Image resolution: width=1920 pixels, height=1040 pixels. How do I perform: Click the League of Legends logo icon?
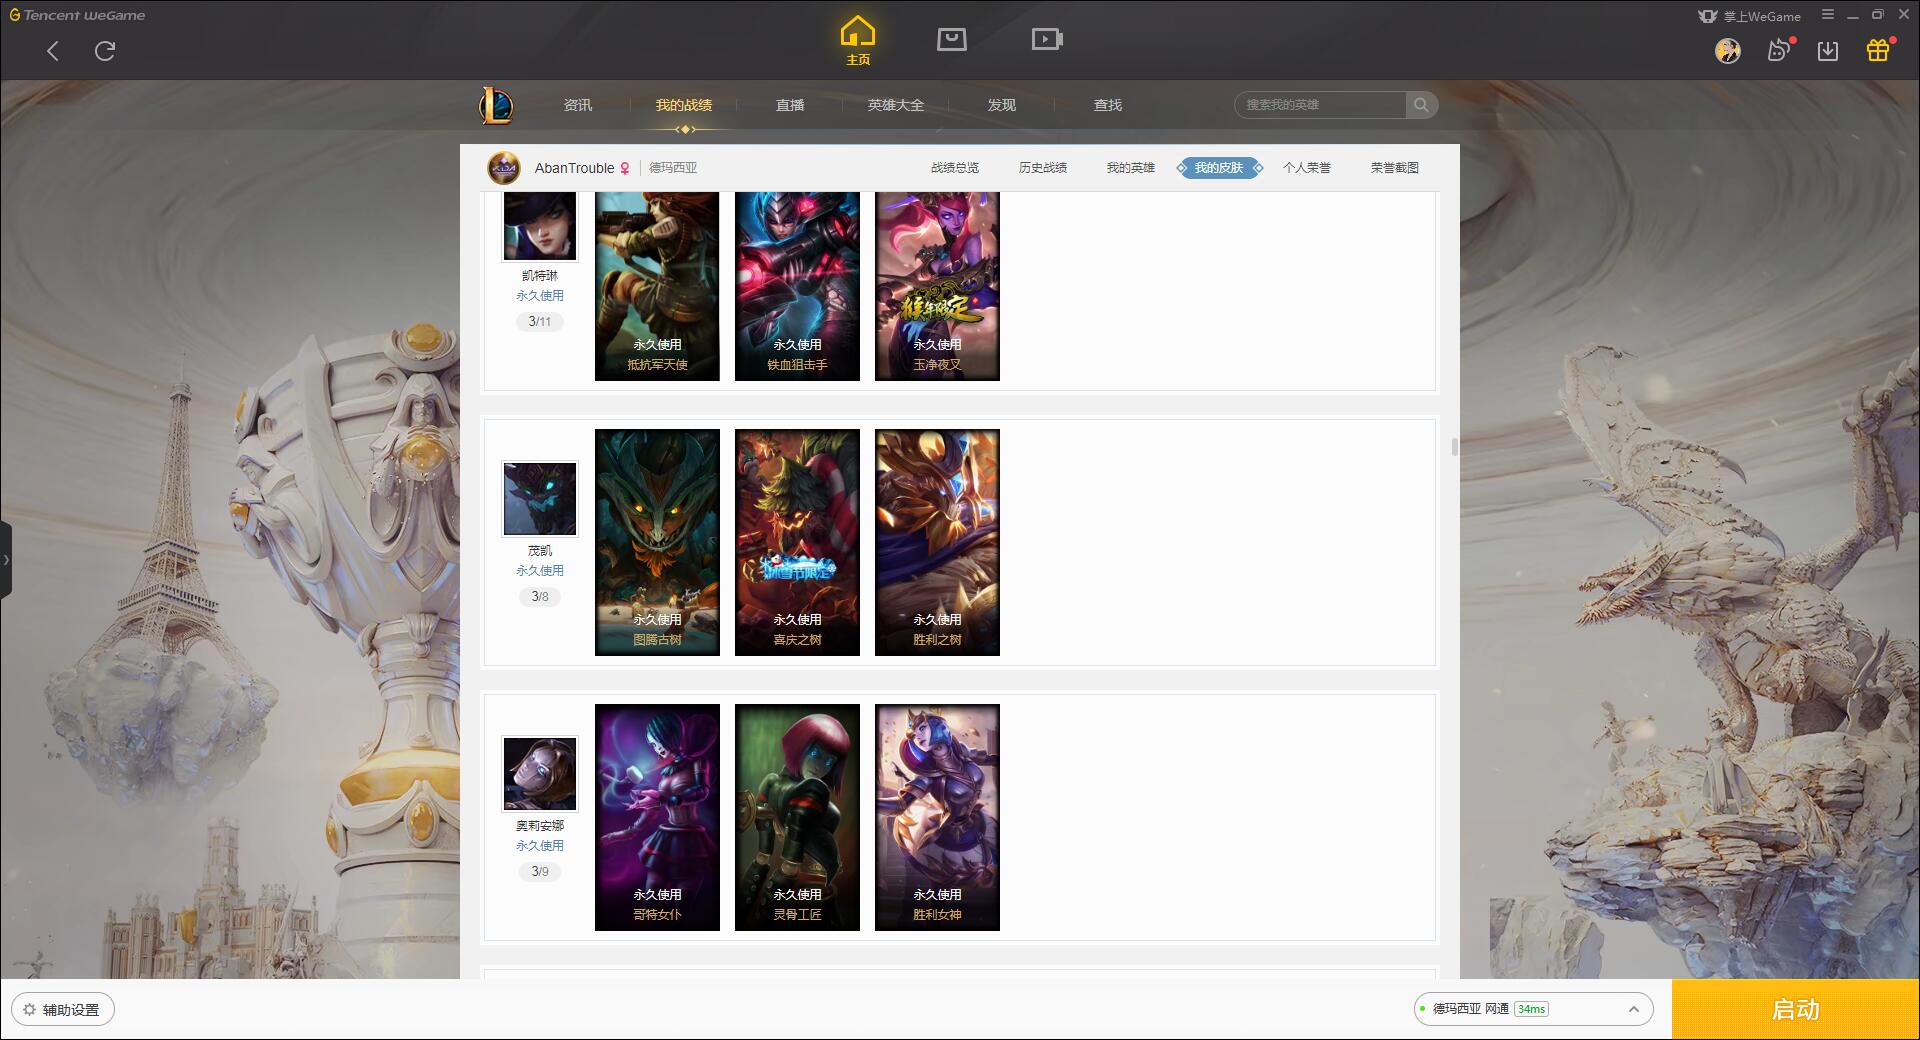[496, 105]
